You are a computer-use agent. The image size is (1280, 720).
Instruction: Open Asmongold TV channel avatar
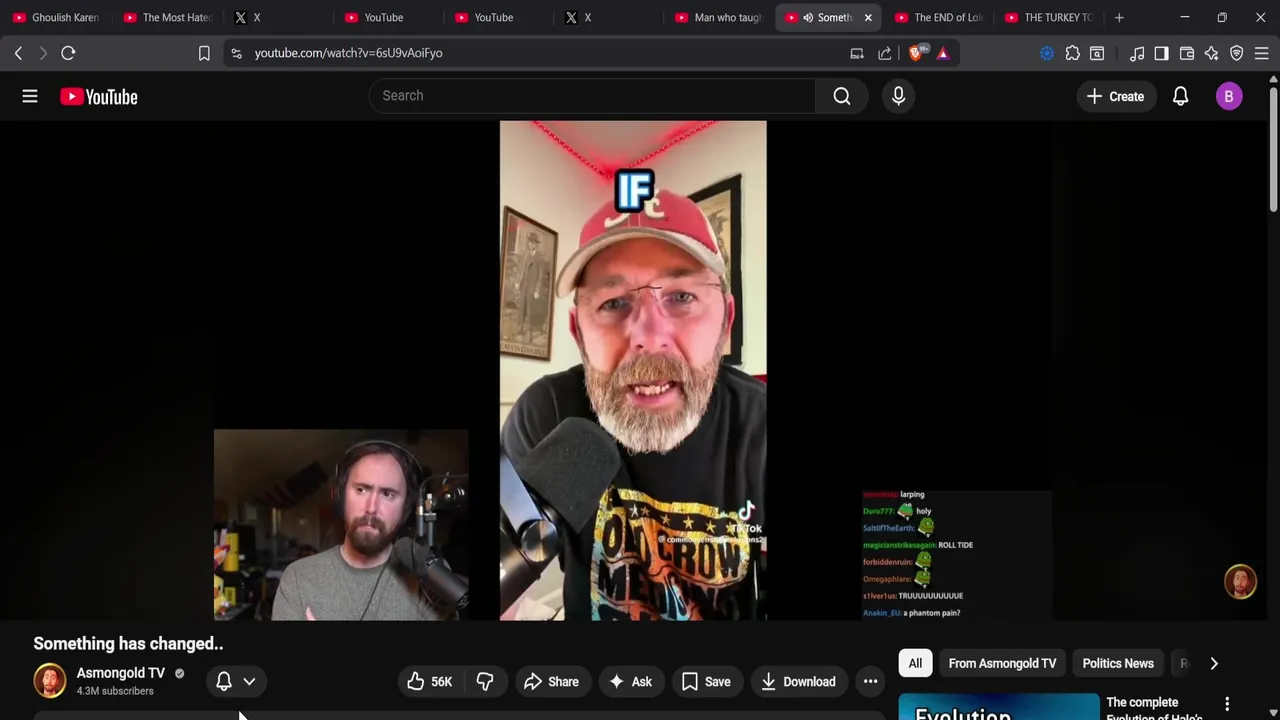click(x=49, y=681)
